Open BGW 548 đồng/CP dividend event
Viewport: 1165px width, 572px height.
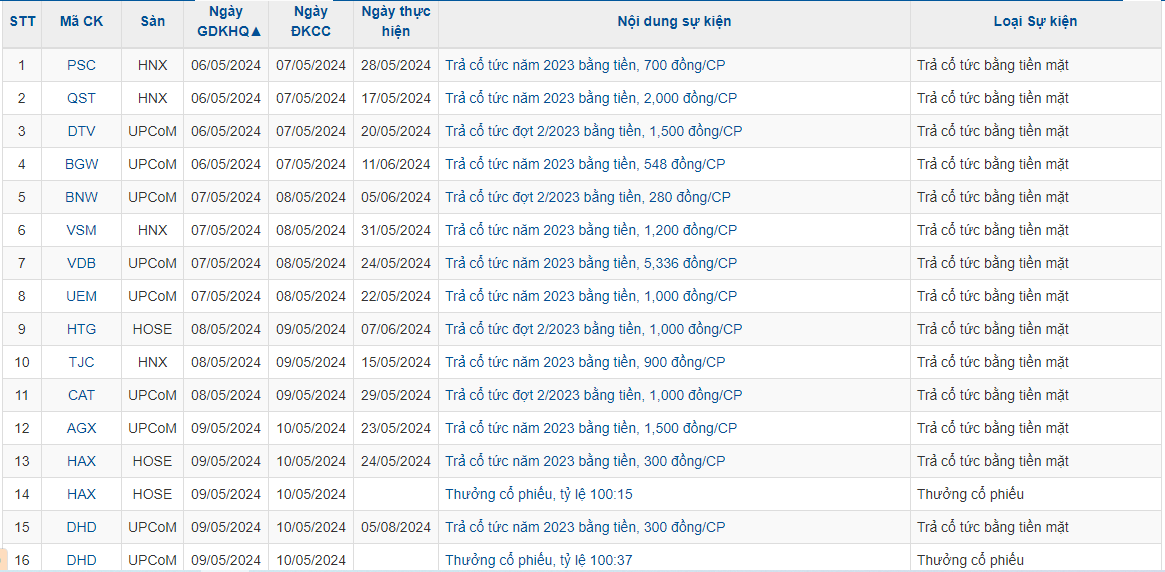click(x=585, y=164)
